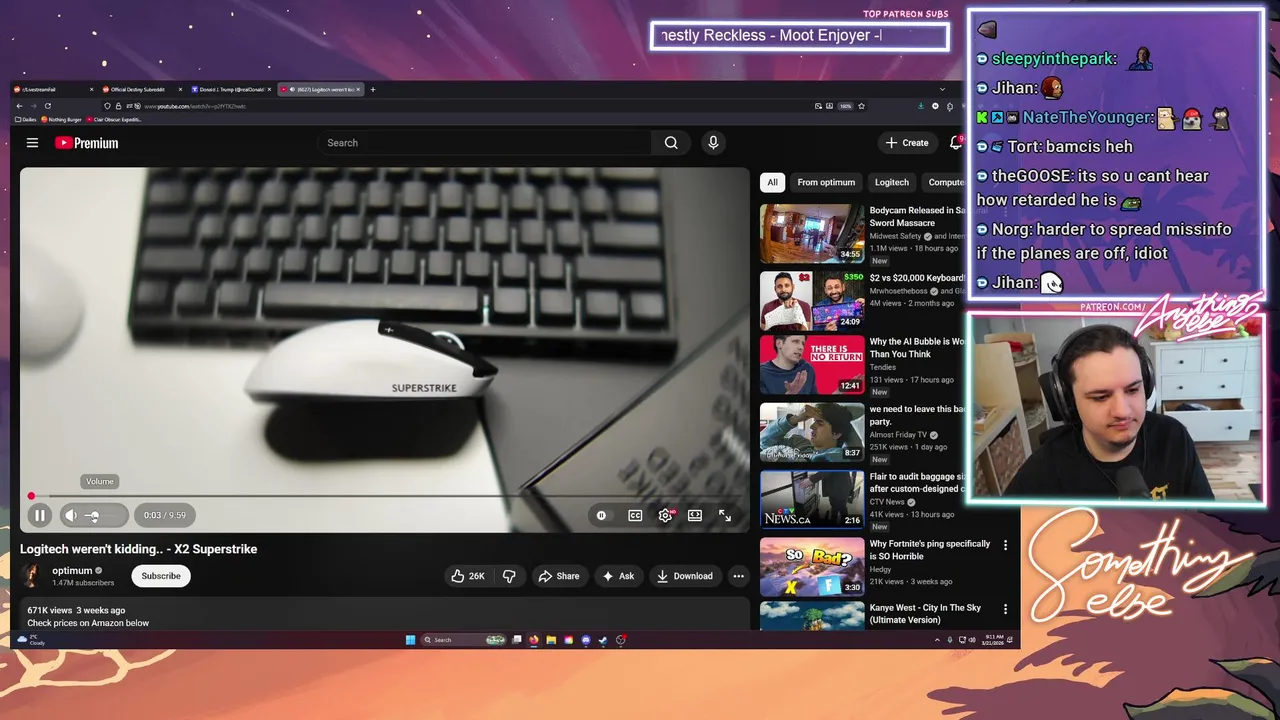
Task: Open options menu for Kanye West video
Action: pyautogui.click(x=1005, y=609)
